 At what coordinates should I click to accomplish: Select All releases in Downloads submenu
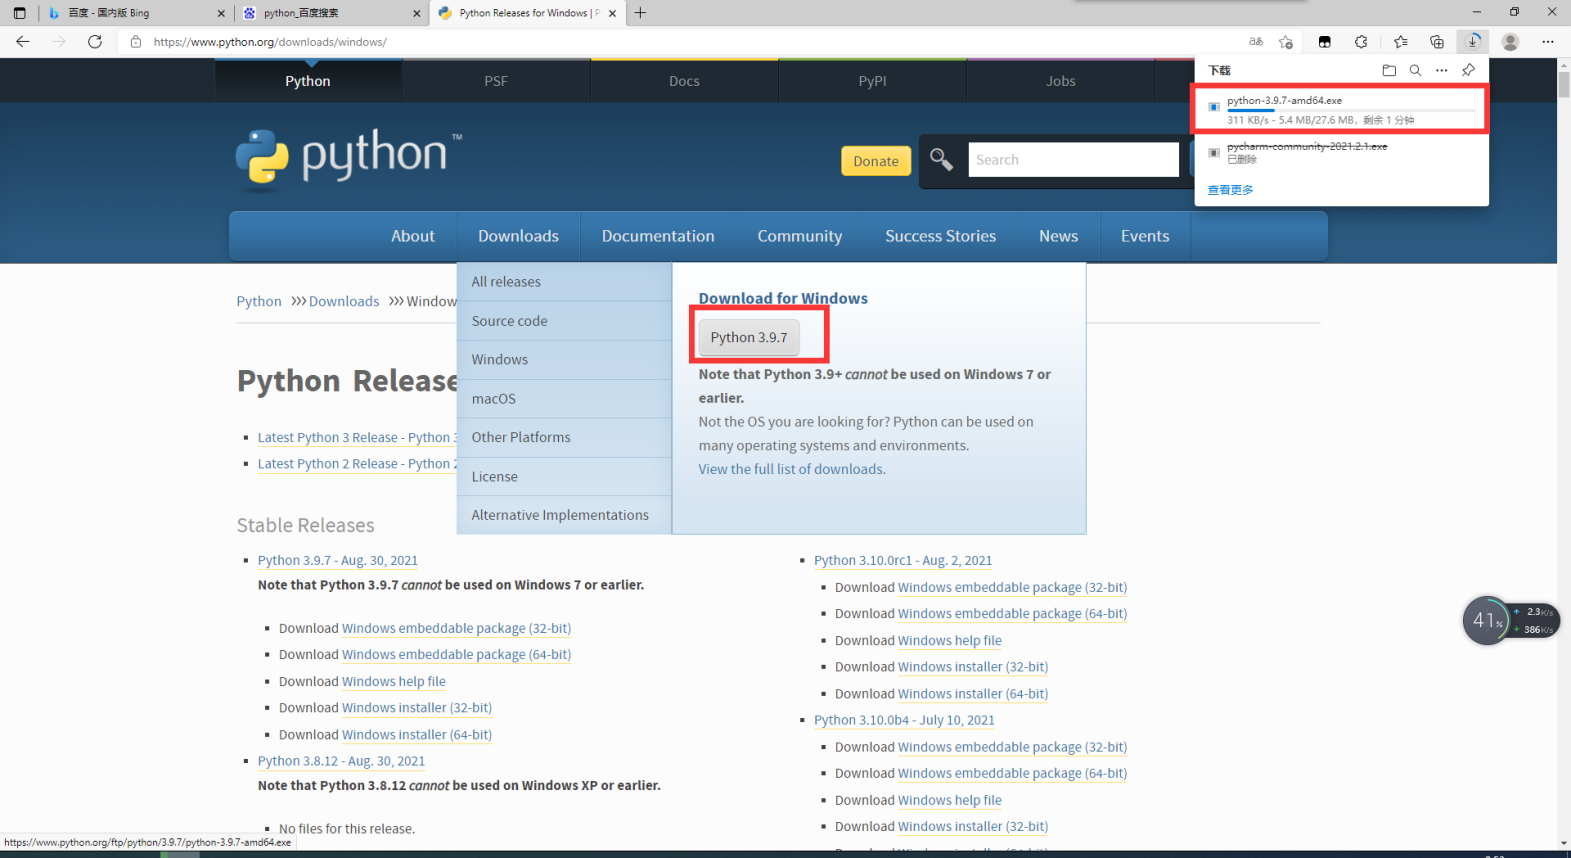pyautogui.click(x=564, y=282)
